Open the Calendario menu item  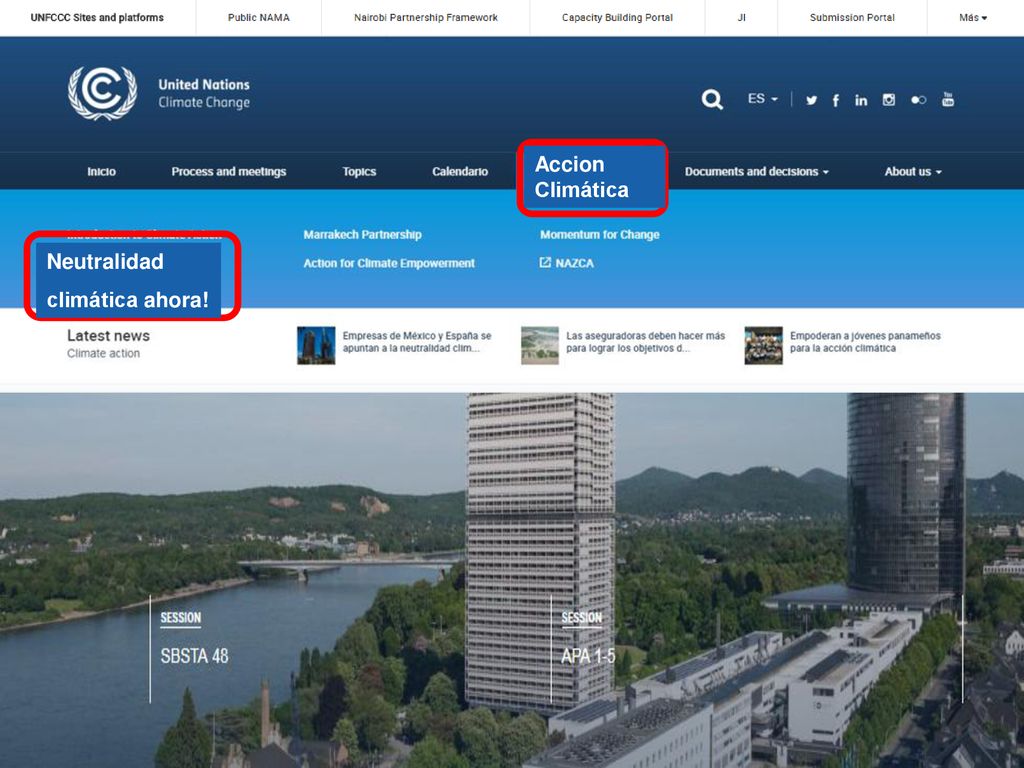460,171
